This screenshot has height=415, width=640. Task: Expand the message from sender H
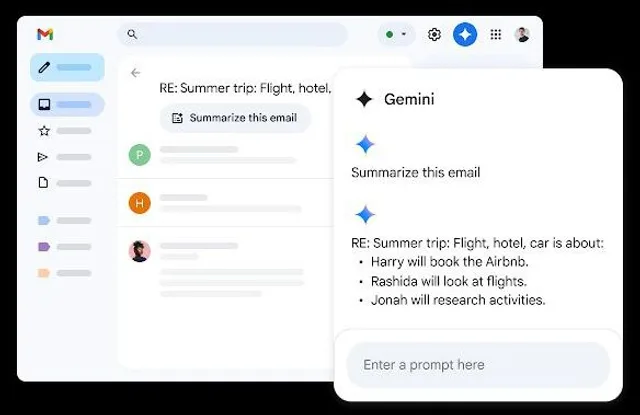point(227,203)
